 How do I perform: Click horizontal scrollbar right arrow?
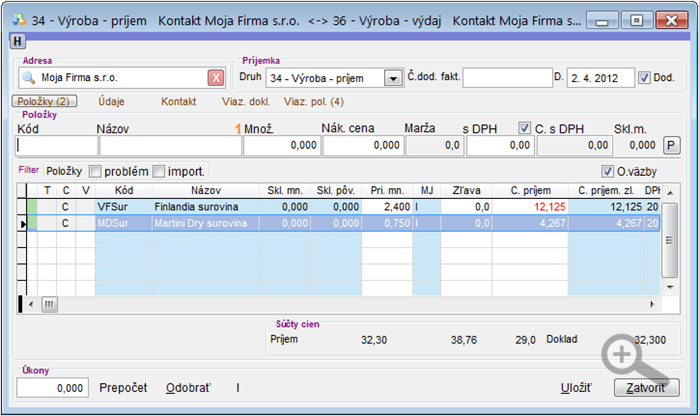coord(653,305)
